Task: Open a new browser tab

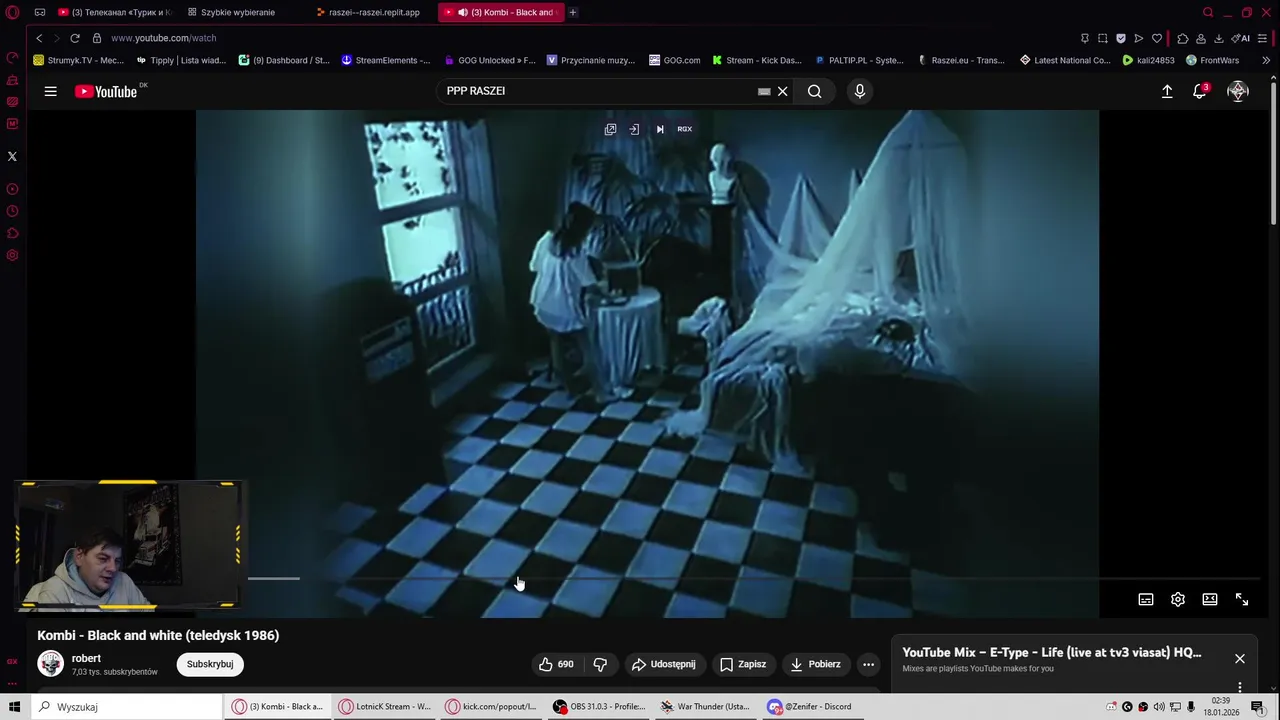Action: (573, 12)
